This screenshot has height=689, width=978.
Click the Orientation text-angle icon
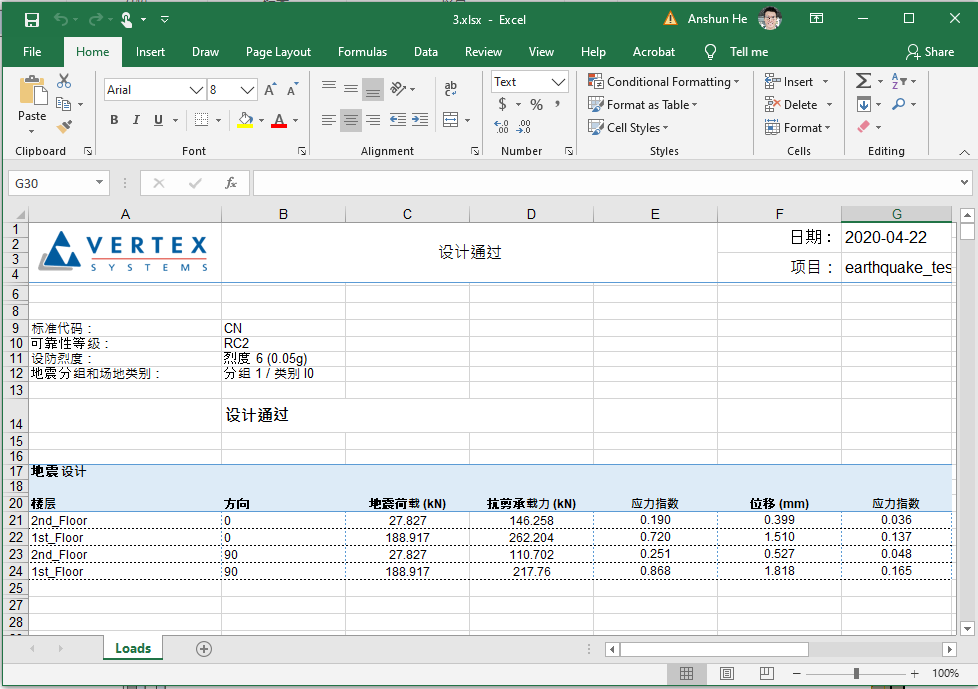point(398,89)
